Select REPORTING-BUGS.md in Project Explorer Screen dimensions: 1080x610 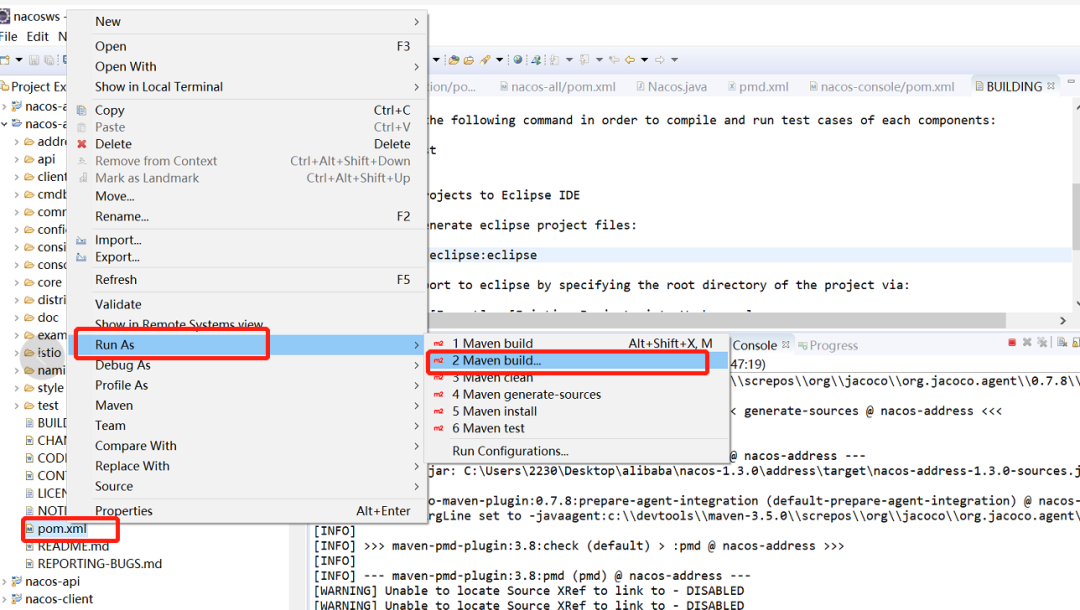point(99,564)
